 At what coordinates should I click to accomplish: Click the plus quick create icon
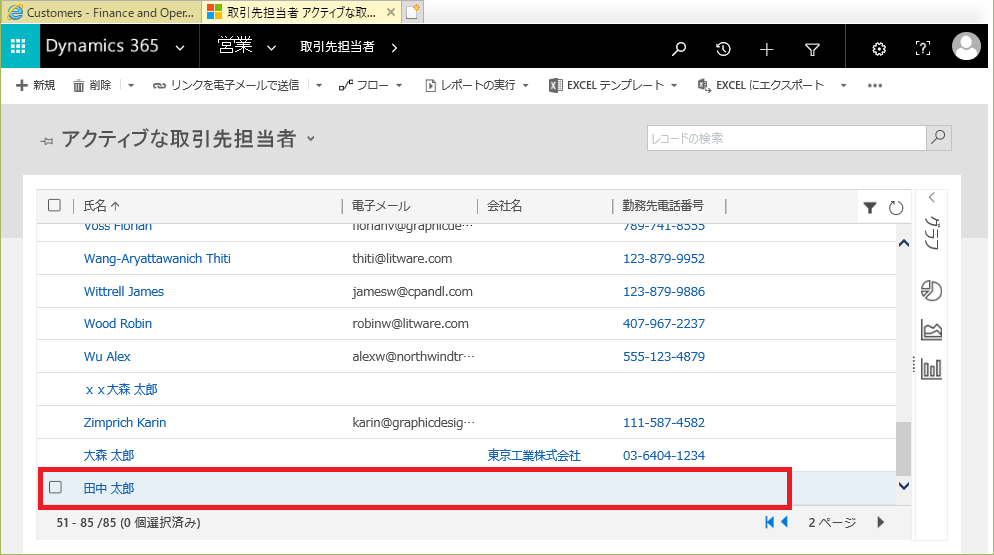(x=766, y=49)
